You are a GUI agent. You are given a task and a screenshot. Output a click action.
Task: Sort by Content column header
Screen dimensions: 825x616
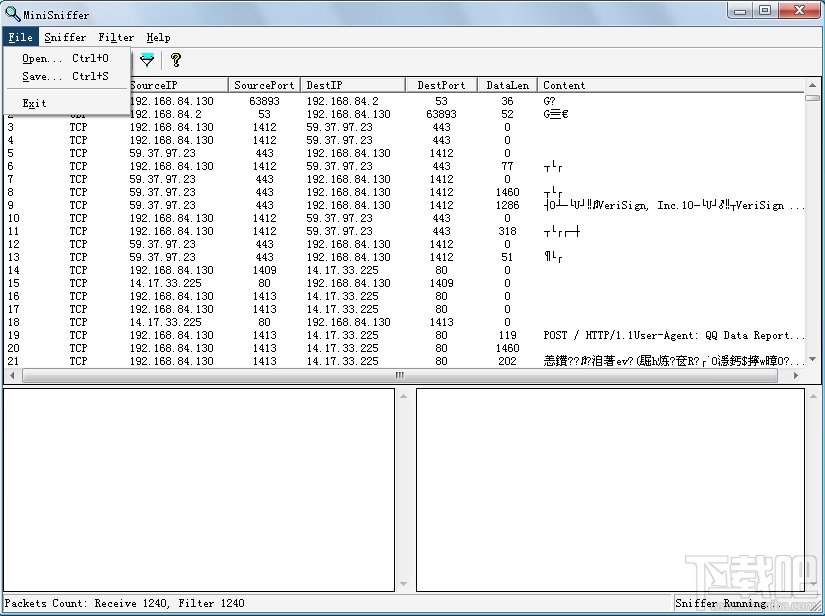(671, 85)
